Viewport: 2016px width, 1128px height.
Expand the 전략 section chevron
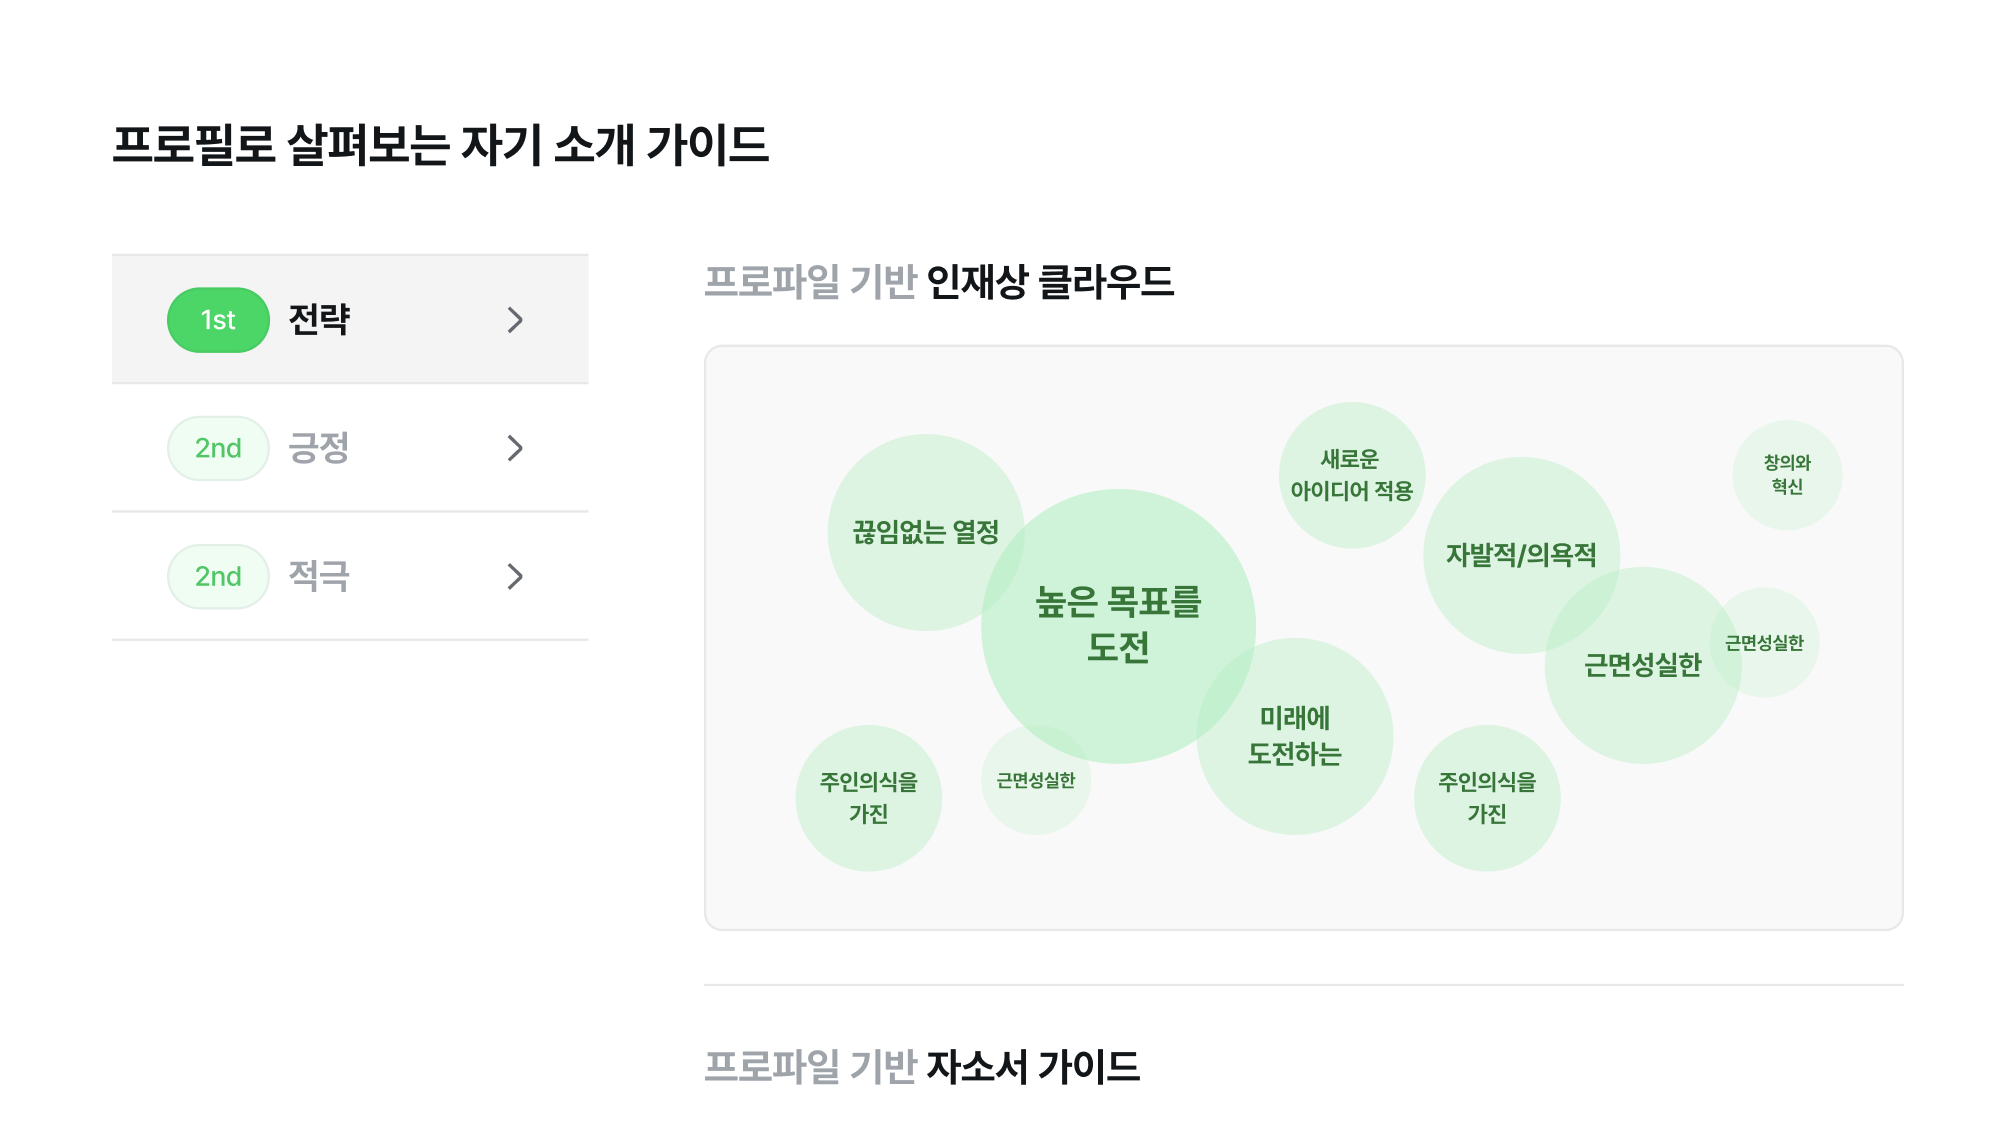click(x=514, y=320)
